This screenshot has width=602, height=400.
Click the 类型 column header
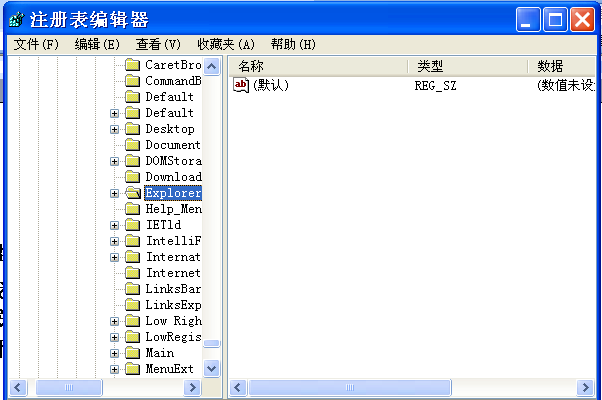pyautogui.click(x=466, y=66)
